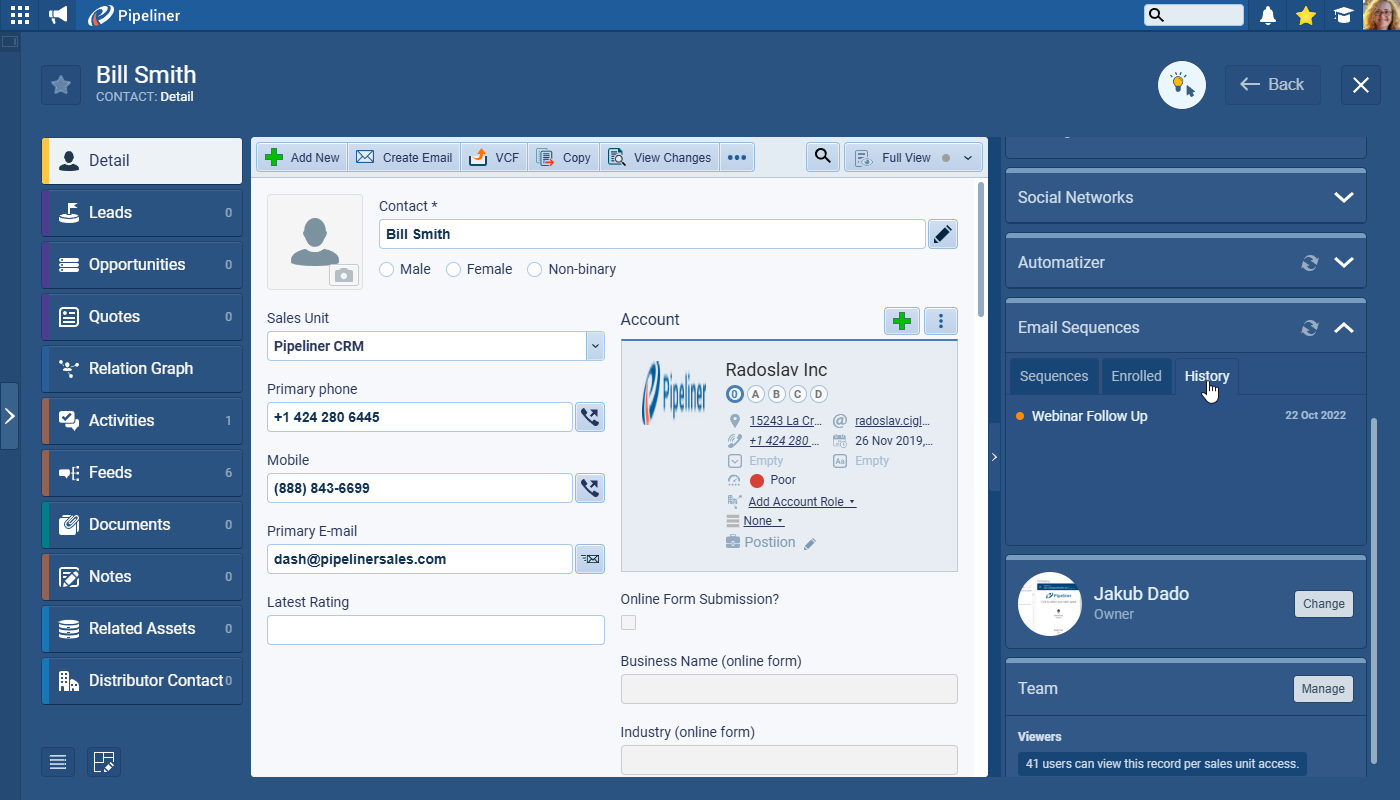Refresh the Email Sequences panel
The height and width of the screenshot is (800, 1400).
[x=1309, y=328]
